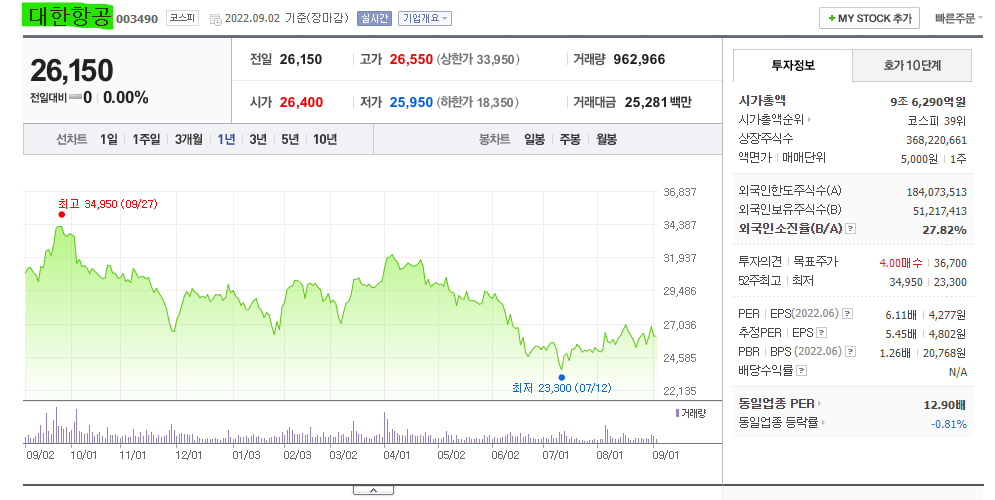This screenshot has width=995, height=500.
Task: Show 월봉 candle chart
Action: click(607, 139)
